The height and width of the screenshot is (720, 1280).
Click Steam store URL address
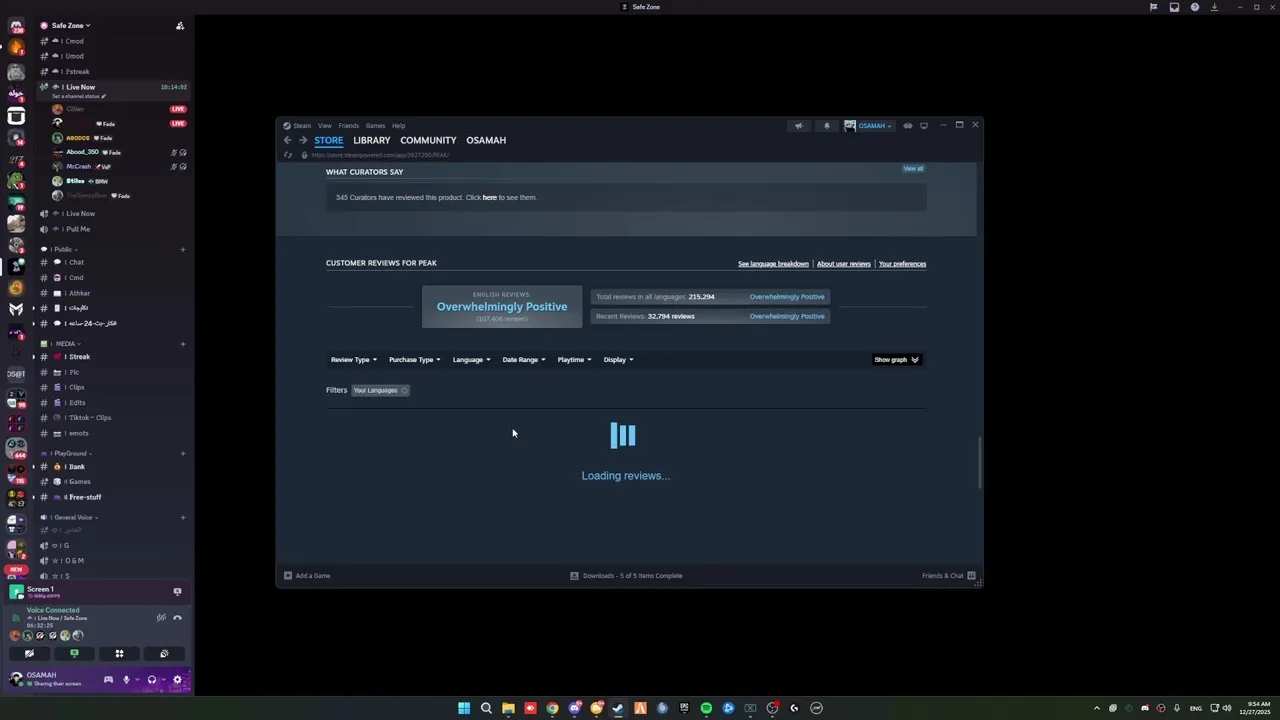tap(380, 155)
